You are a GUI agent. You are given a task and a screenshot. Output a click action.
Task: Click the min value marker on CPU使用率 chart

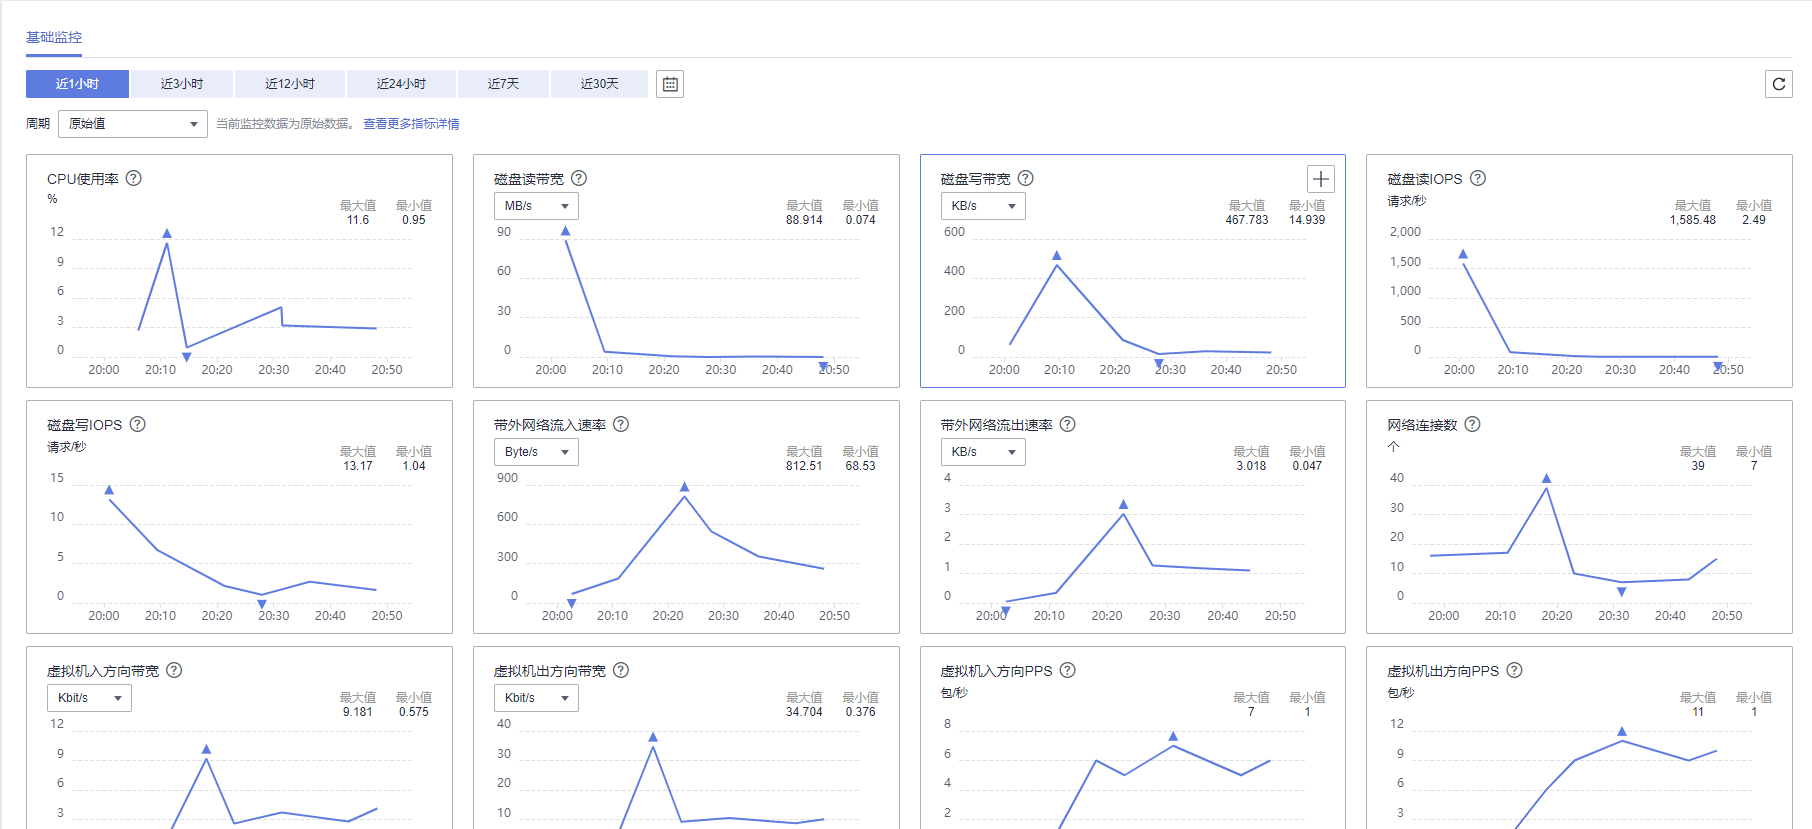(x=186, y=357)
